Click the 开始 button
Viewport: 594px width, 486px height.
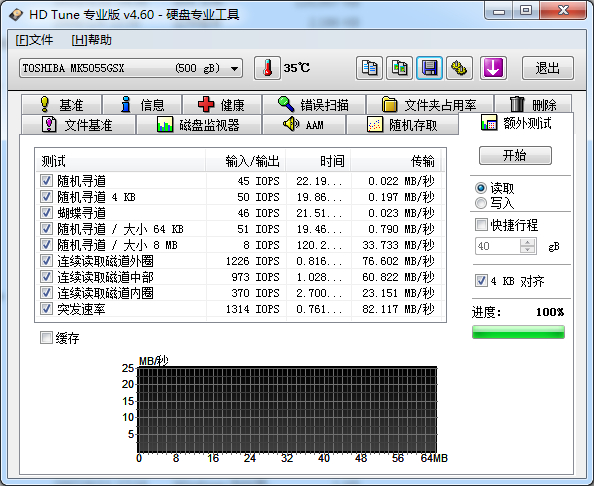point(515,155)
